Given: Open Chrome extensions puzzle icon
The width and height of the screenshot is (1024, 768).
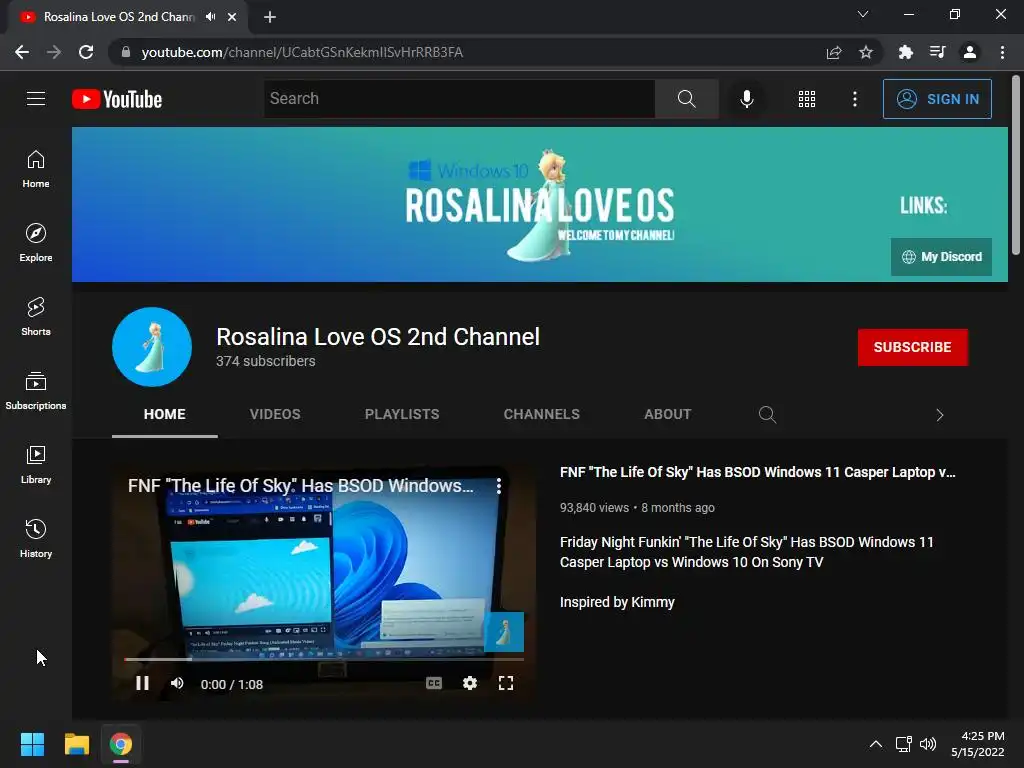Looking at the screenshot, I should click(x=905, y=52).
